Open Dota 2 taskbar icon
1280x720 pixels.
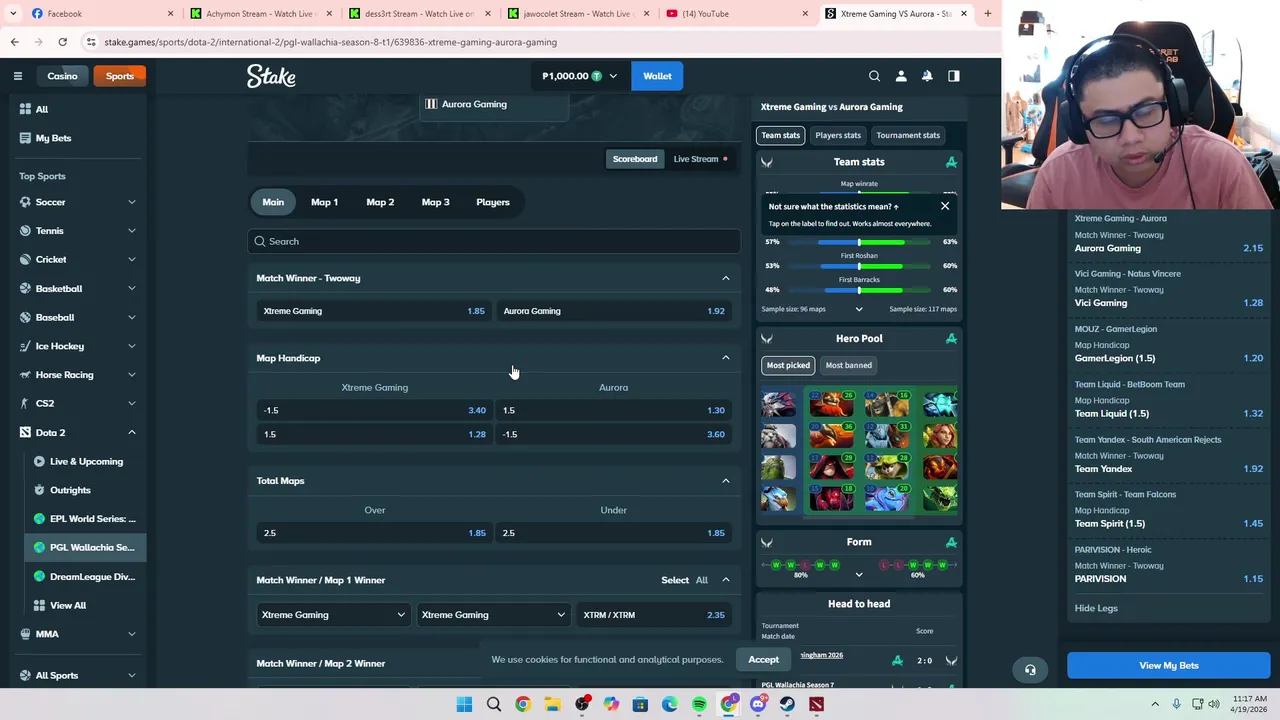816,704
